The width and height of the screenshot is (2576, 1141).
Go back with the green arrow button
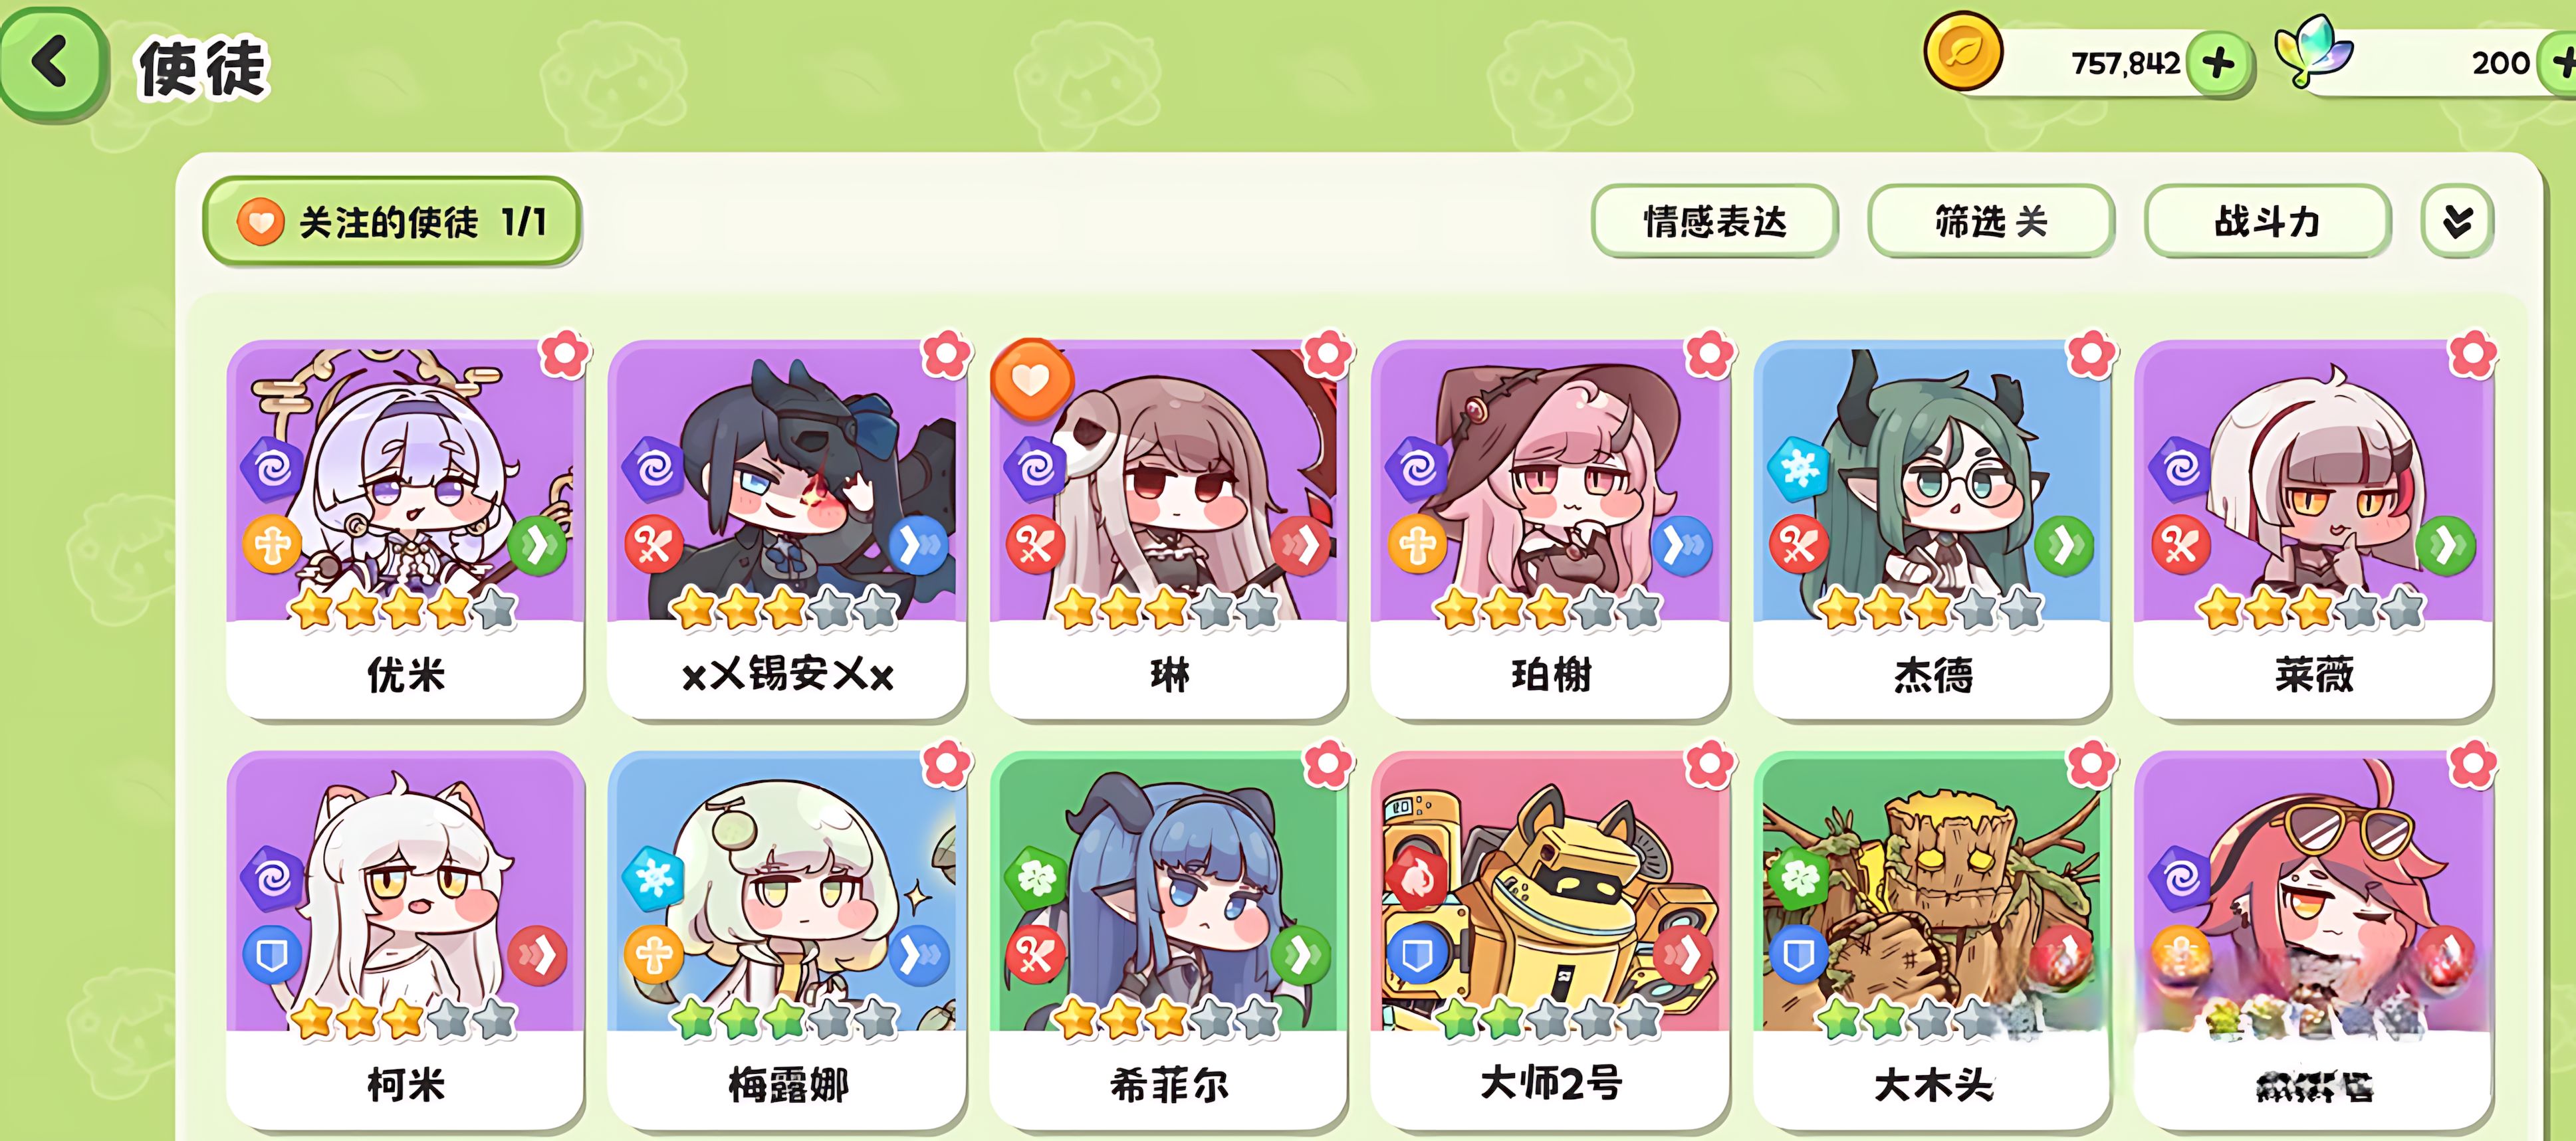click(x=52, y=65)
